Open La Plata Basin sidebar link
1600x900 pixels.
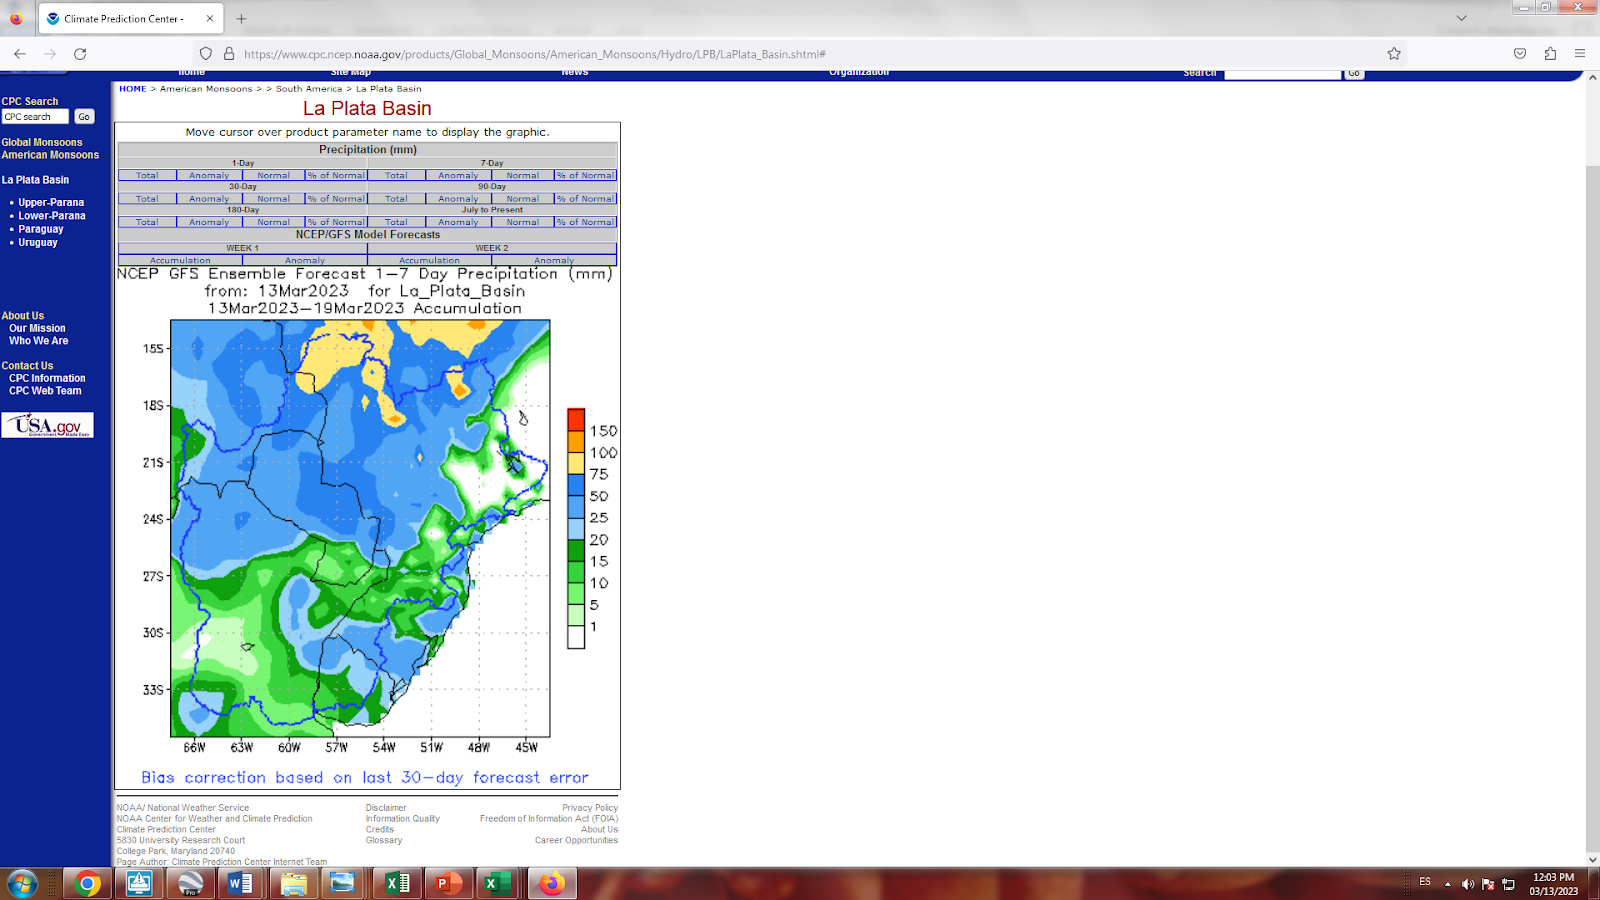(35, 180)
